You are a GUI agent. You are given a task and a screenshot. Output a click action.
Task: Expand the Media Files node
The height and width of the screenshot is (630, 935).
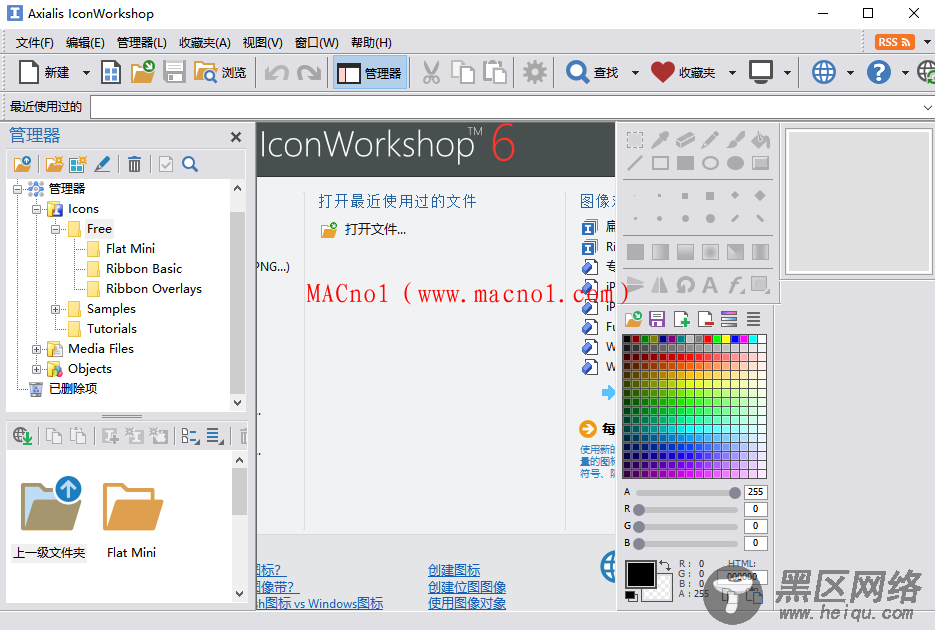click(36, 349)
